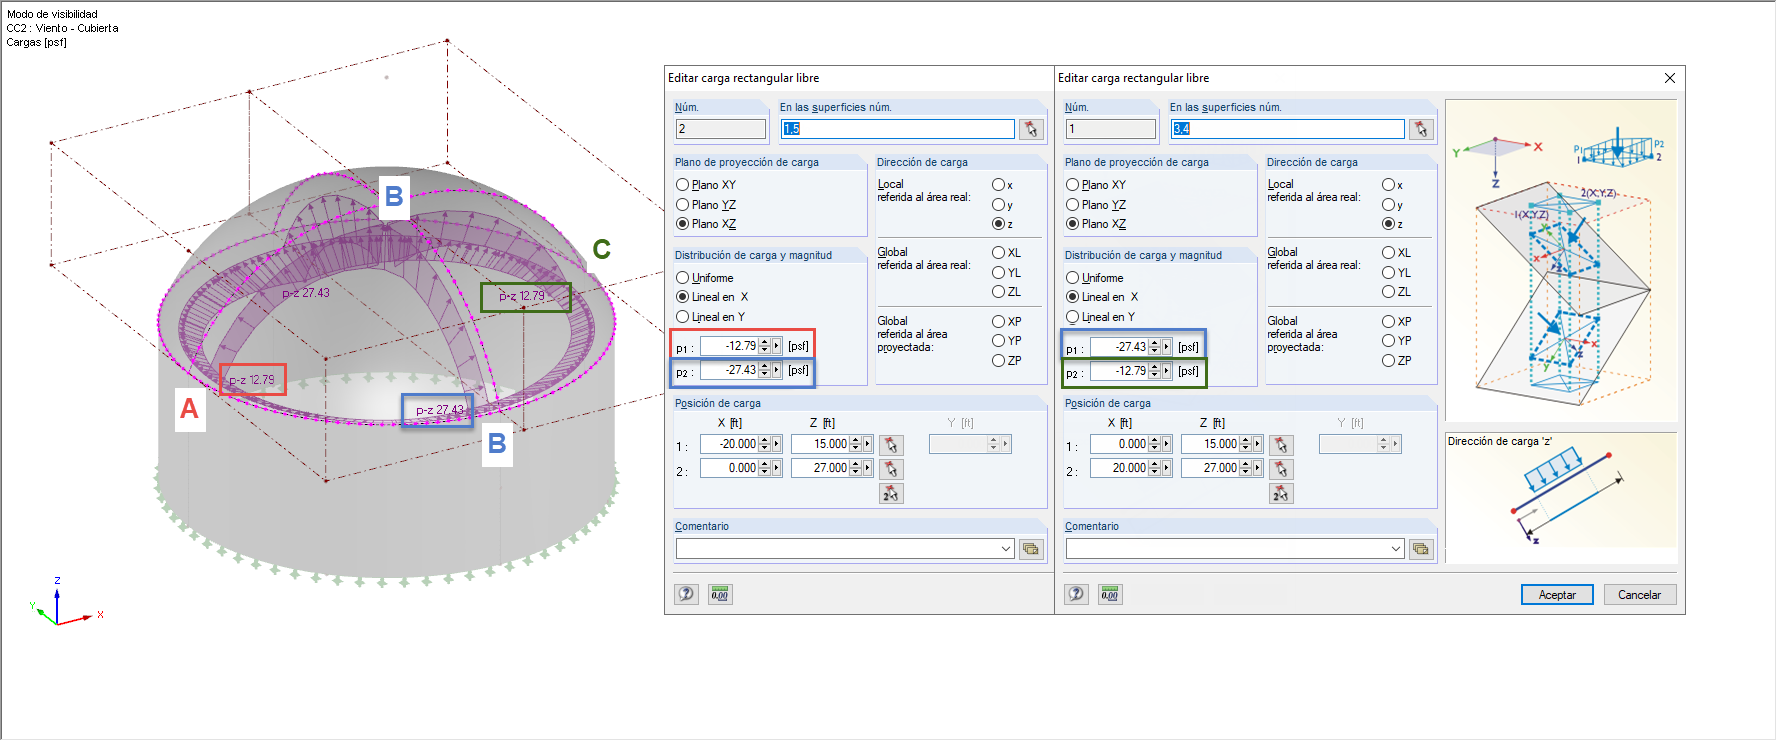Pick position 2 point in left dialog
1776x740 pixels.
(891, 469)
